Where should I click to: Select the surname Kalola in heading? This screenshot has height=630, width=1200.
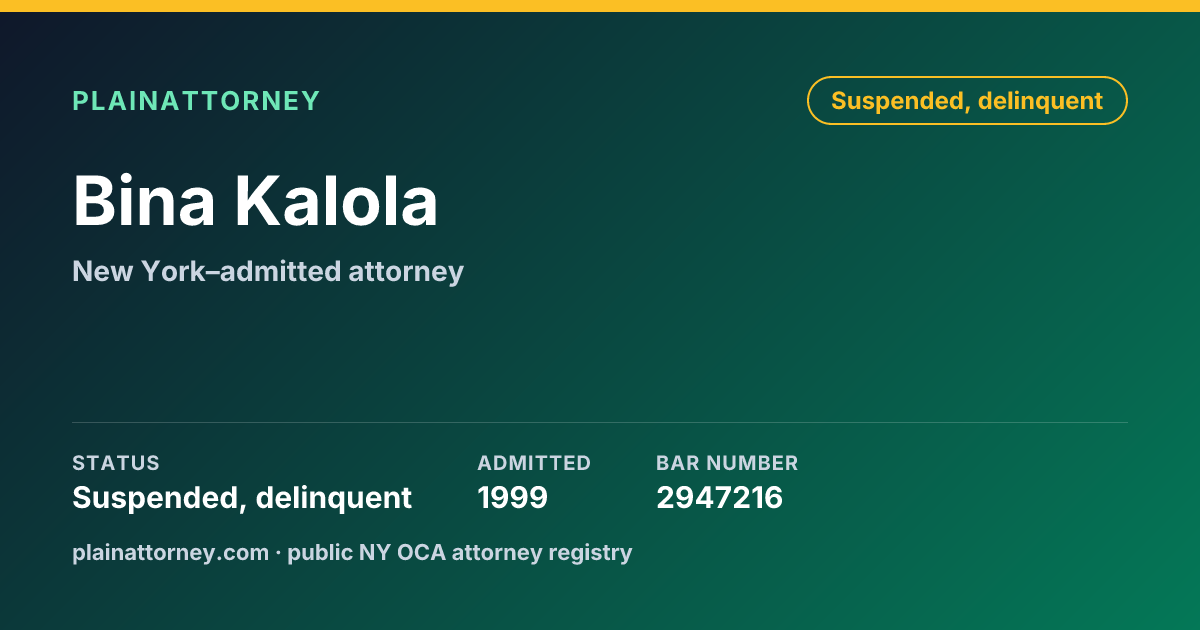click(337, 201)
